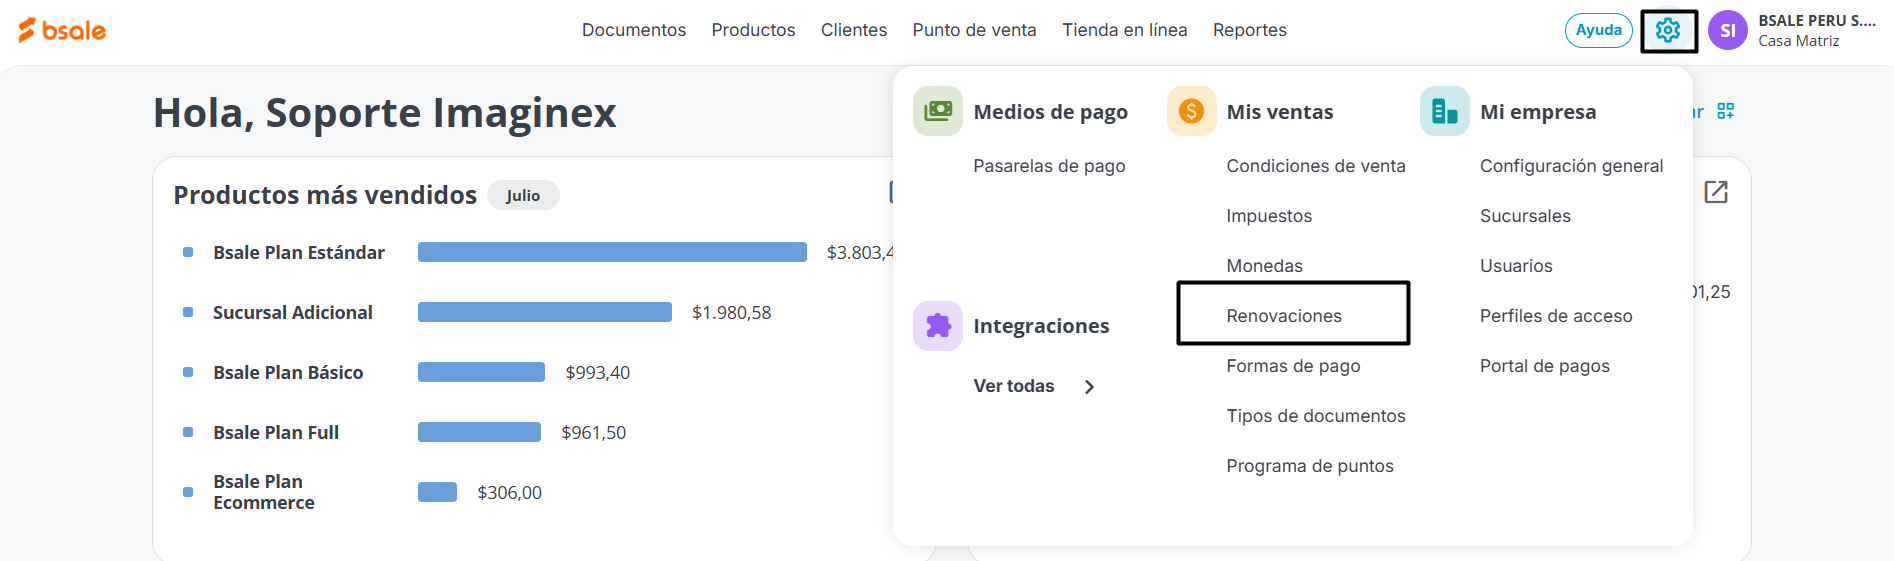Click the Bsale Plan Estándar bar
This screenshot has height=561, width=1894.
click(x=612, y=252)
